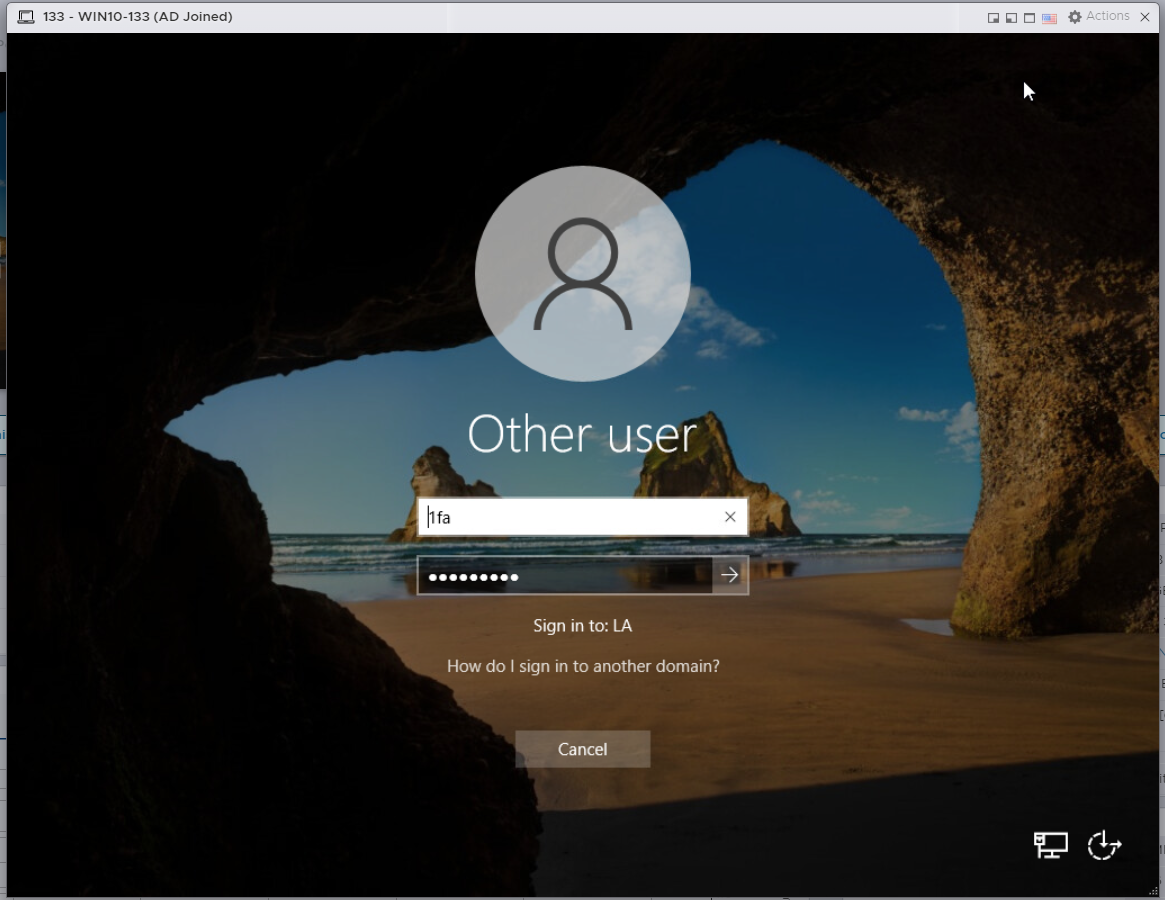Click the "133 - WIN10-133 (AD Joined)" title
Viewport: 1165px width, 900px height.
point(138,17)
